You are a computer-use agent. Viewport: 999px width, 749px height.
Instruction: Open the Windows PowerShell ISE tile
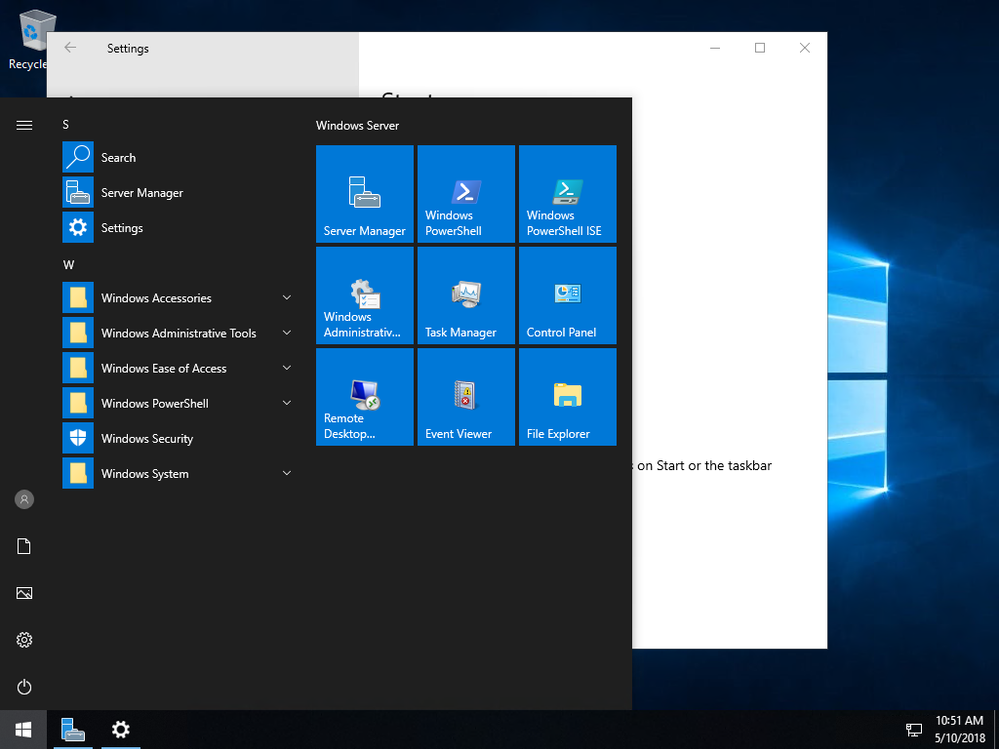(x=567, y=194)
